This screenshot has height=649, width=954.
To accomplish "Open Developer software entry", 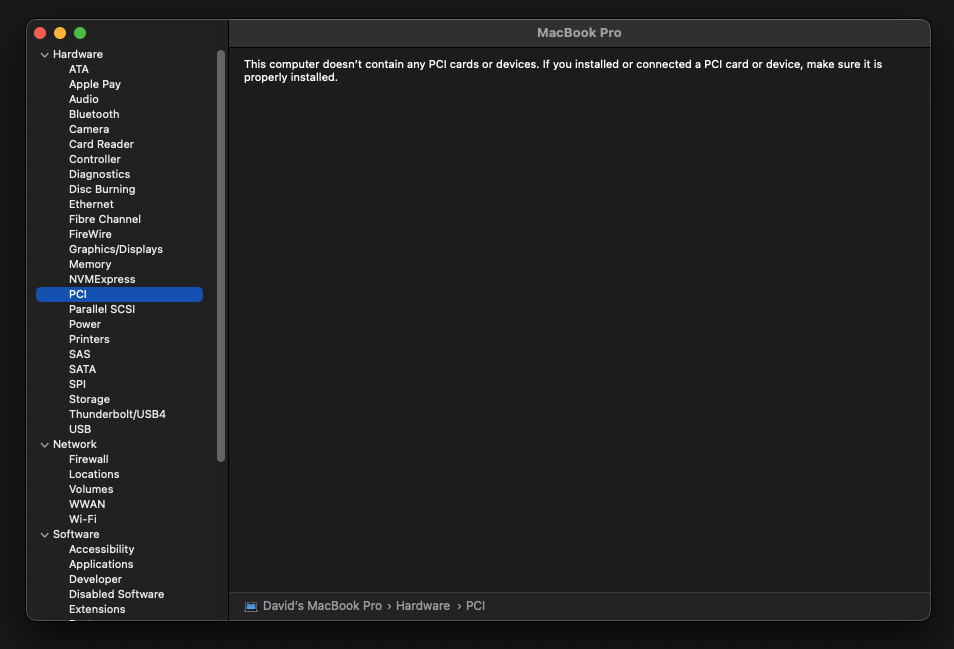I will (x=95, y=579).
